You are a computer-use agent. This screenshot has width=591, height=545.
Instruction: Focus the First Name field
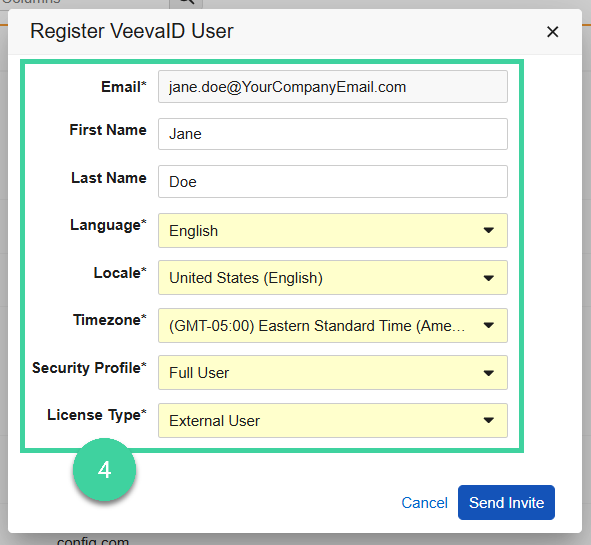pos(333,134)
